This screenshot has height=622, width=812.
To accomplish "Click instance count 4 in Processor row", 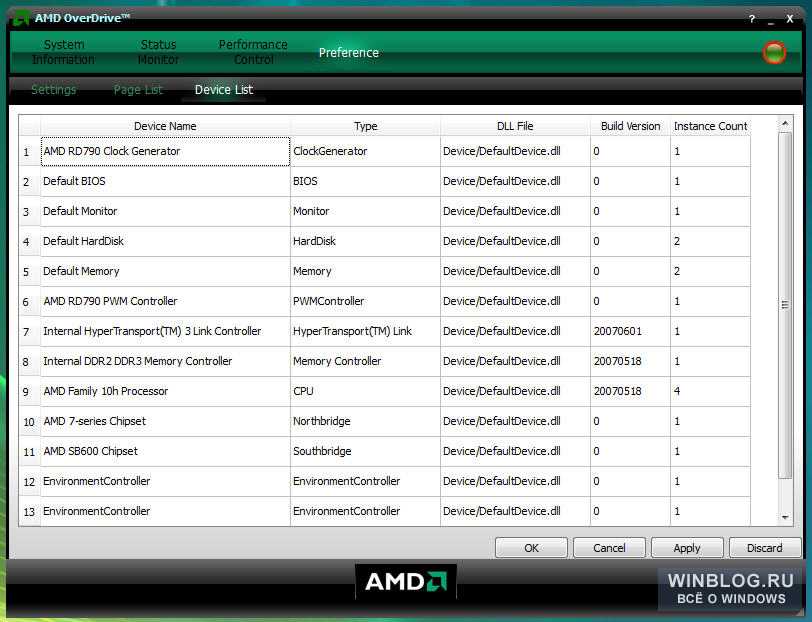I will point(710,392).
